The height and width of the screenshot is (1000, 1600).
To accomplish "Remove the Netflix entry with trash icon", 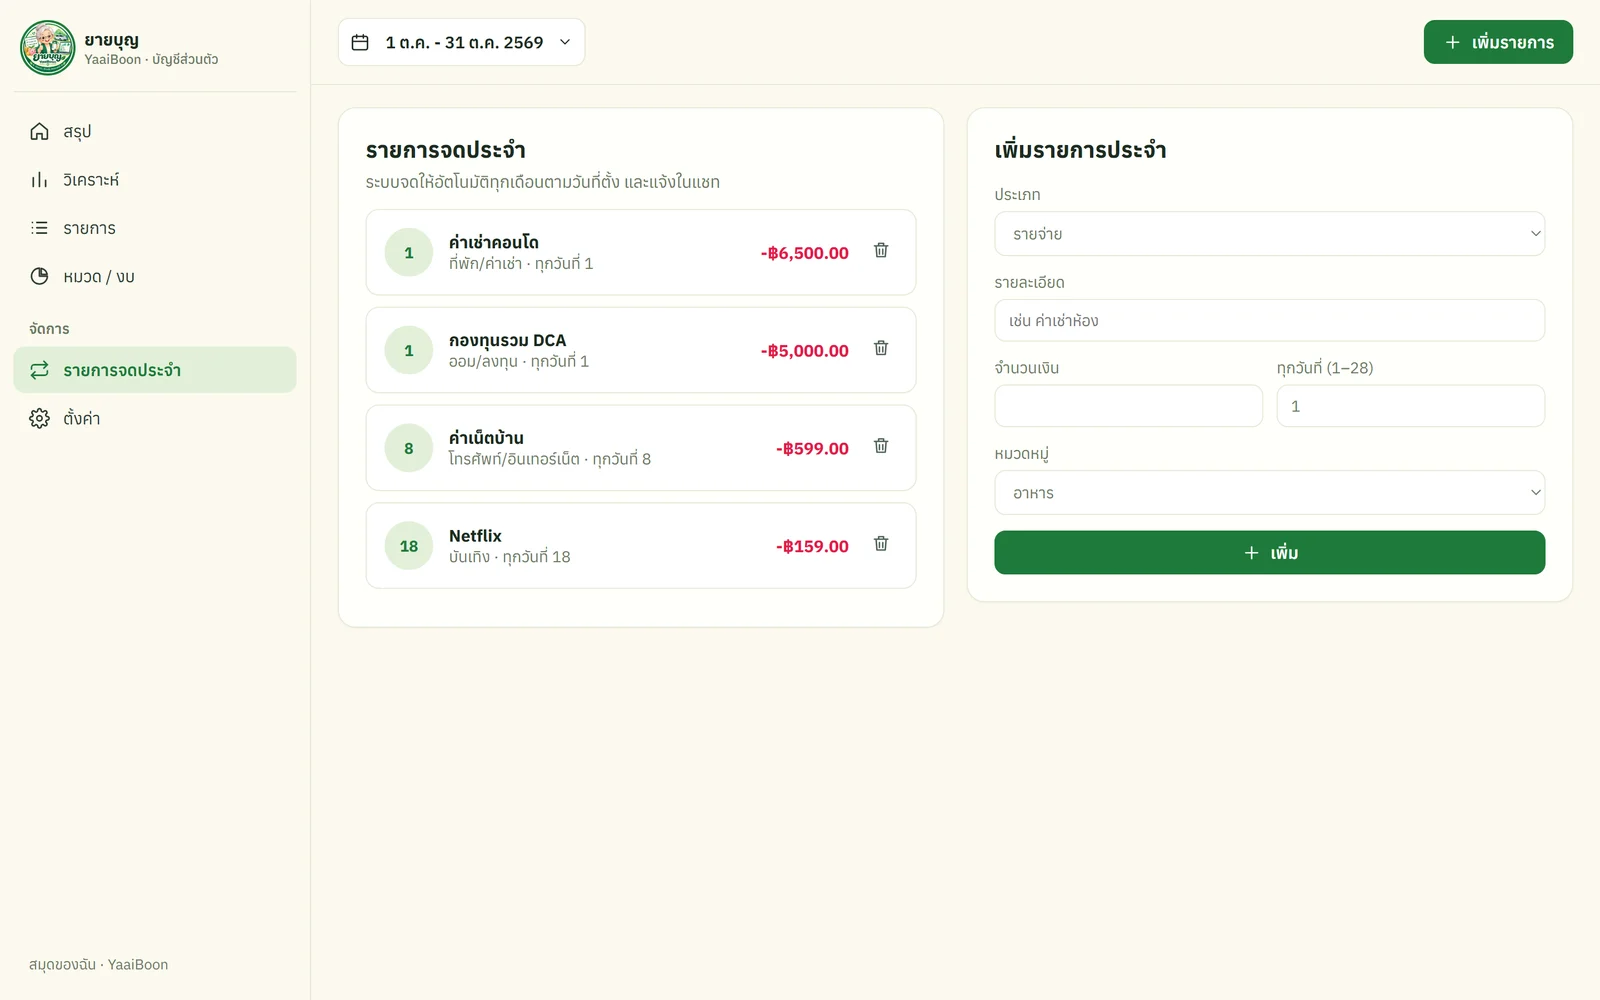I will coord(881,544).
